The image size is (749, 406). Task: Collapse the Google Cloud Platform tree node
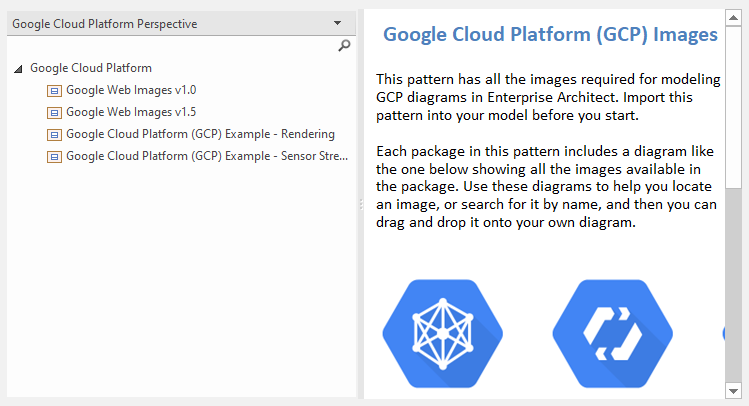[x=19, y=69]
